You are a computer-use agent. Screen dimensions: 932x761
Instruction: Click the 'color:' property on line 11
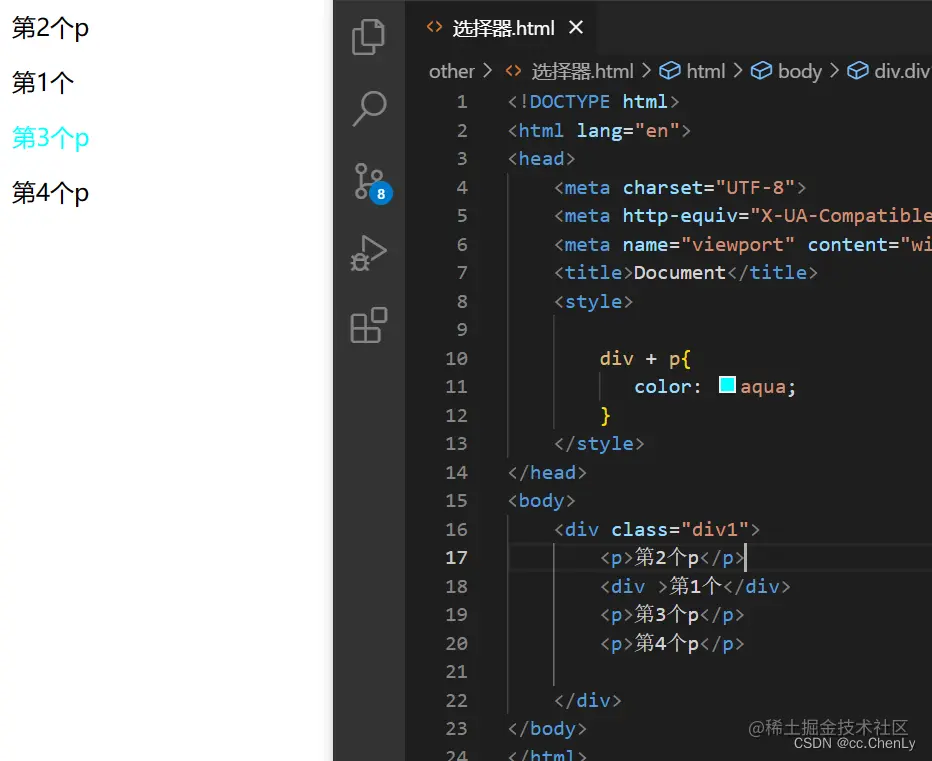[667, 387]
